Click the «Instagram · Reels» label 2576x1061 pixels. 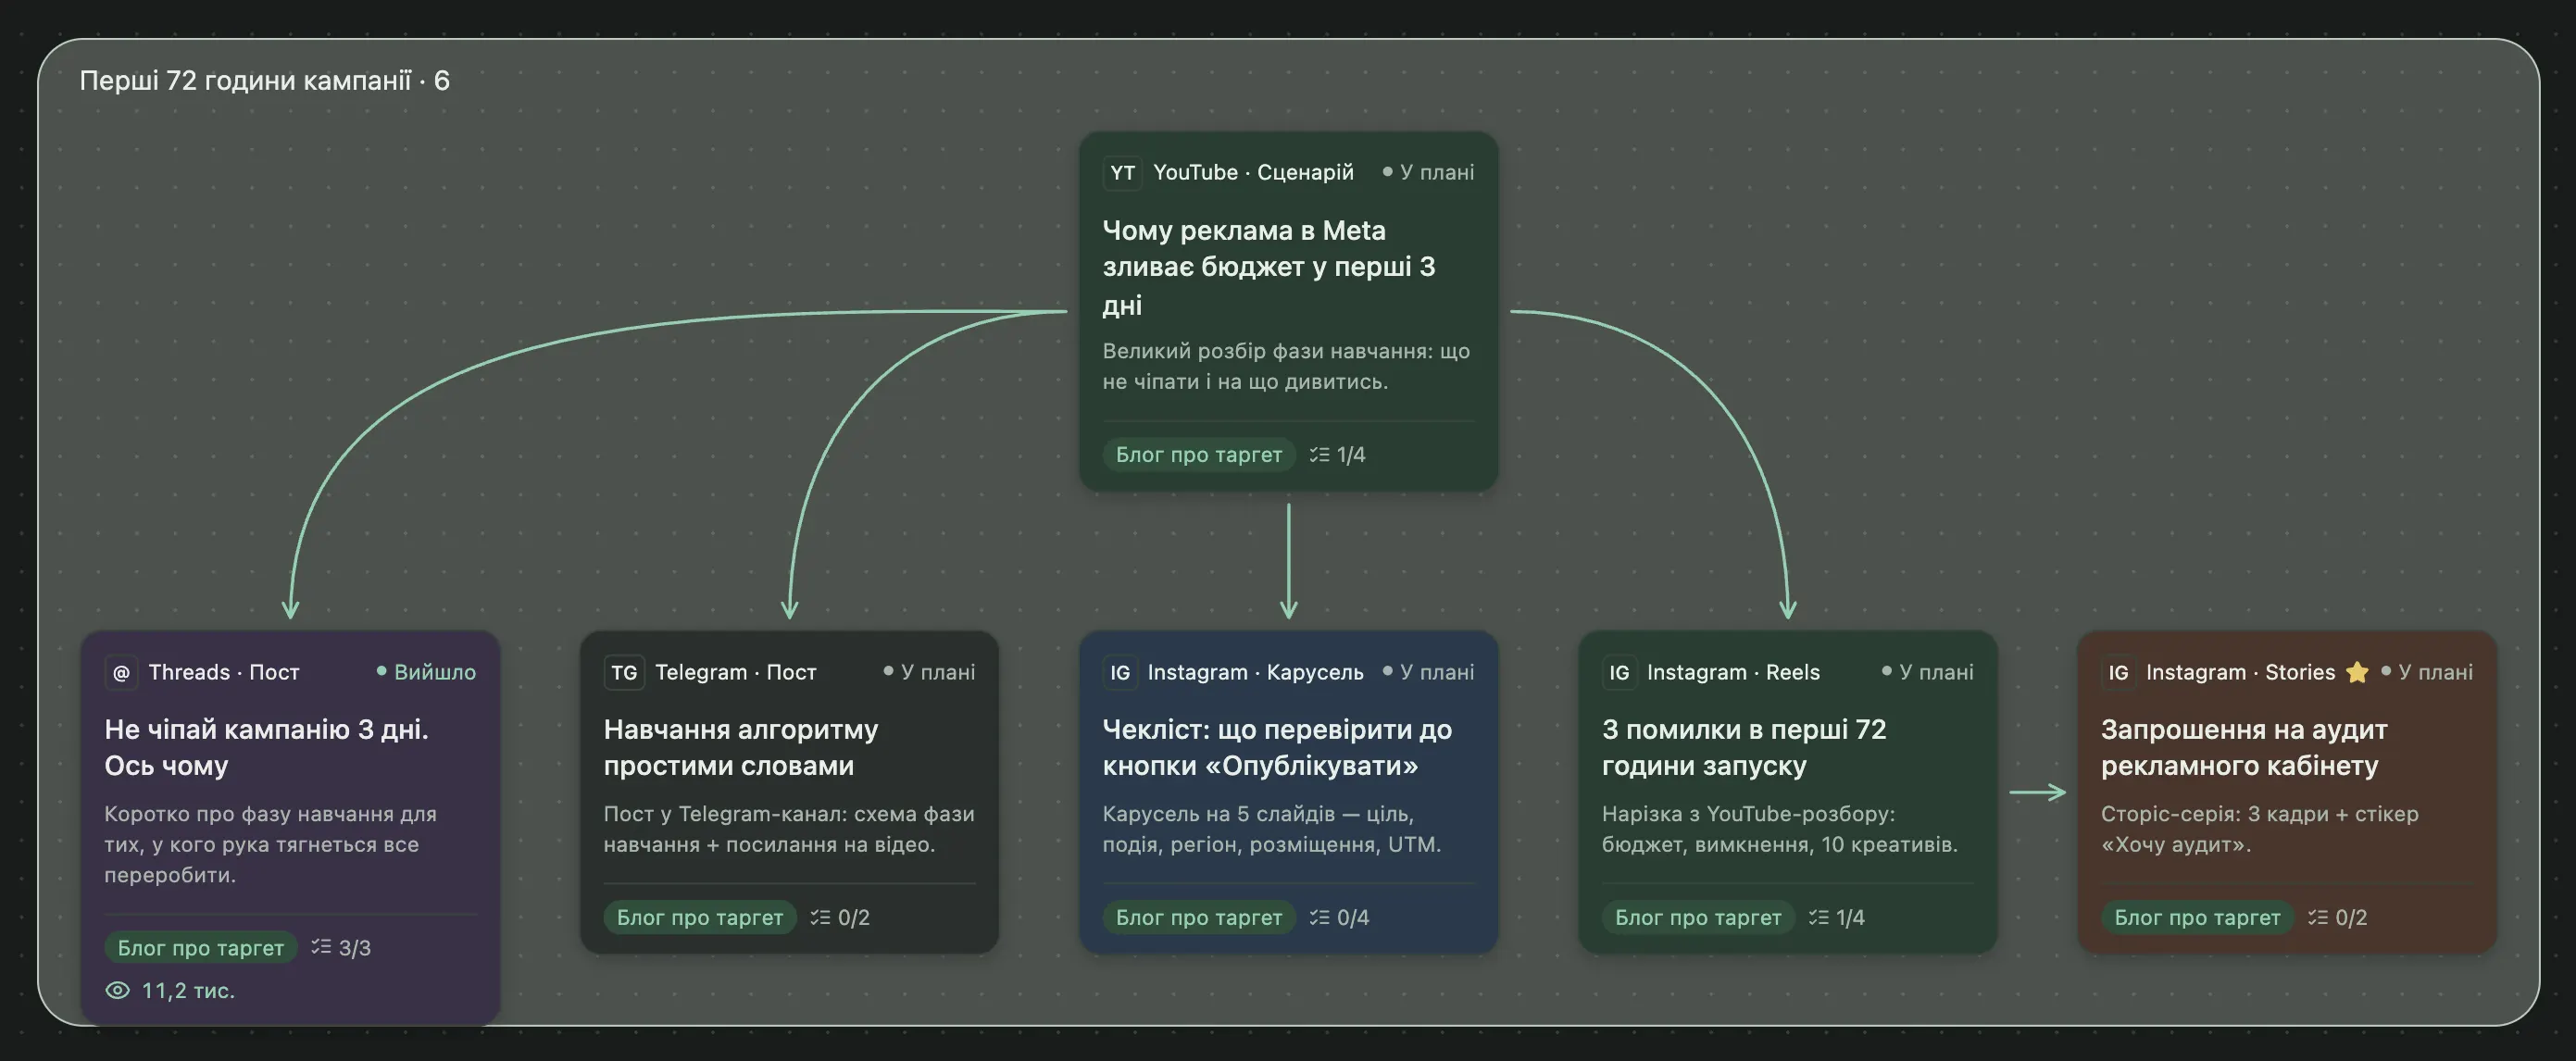click(1733, 672)
